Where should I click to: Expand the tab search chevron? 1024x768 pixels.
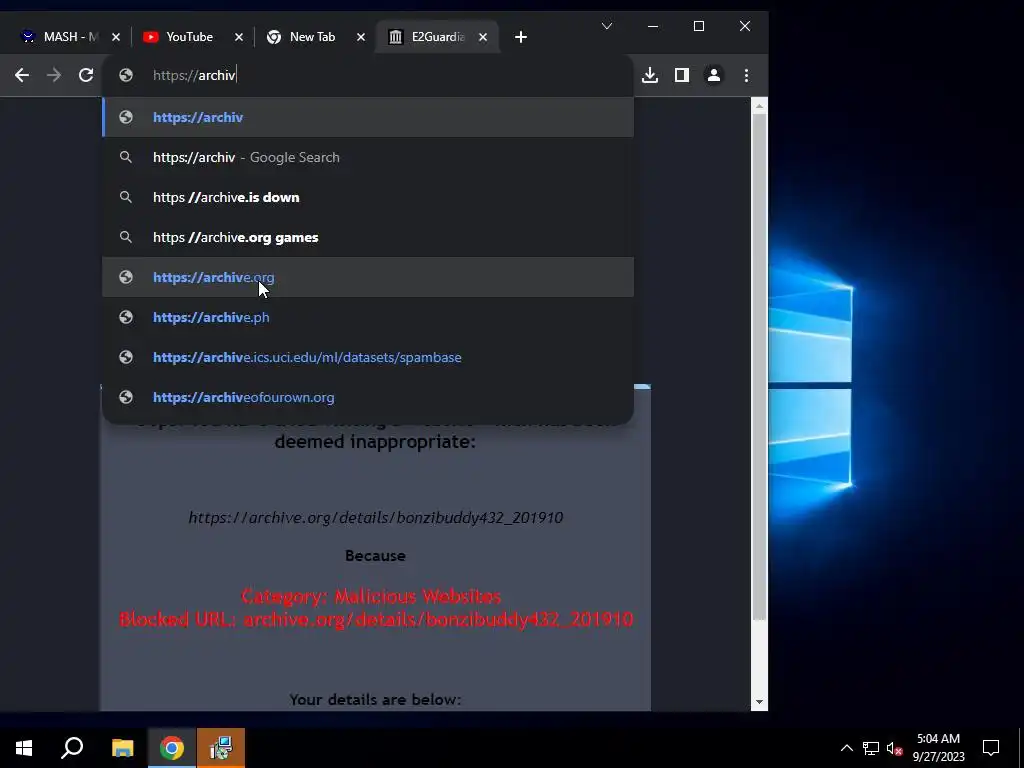tap(607, 26)
